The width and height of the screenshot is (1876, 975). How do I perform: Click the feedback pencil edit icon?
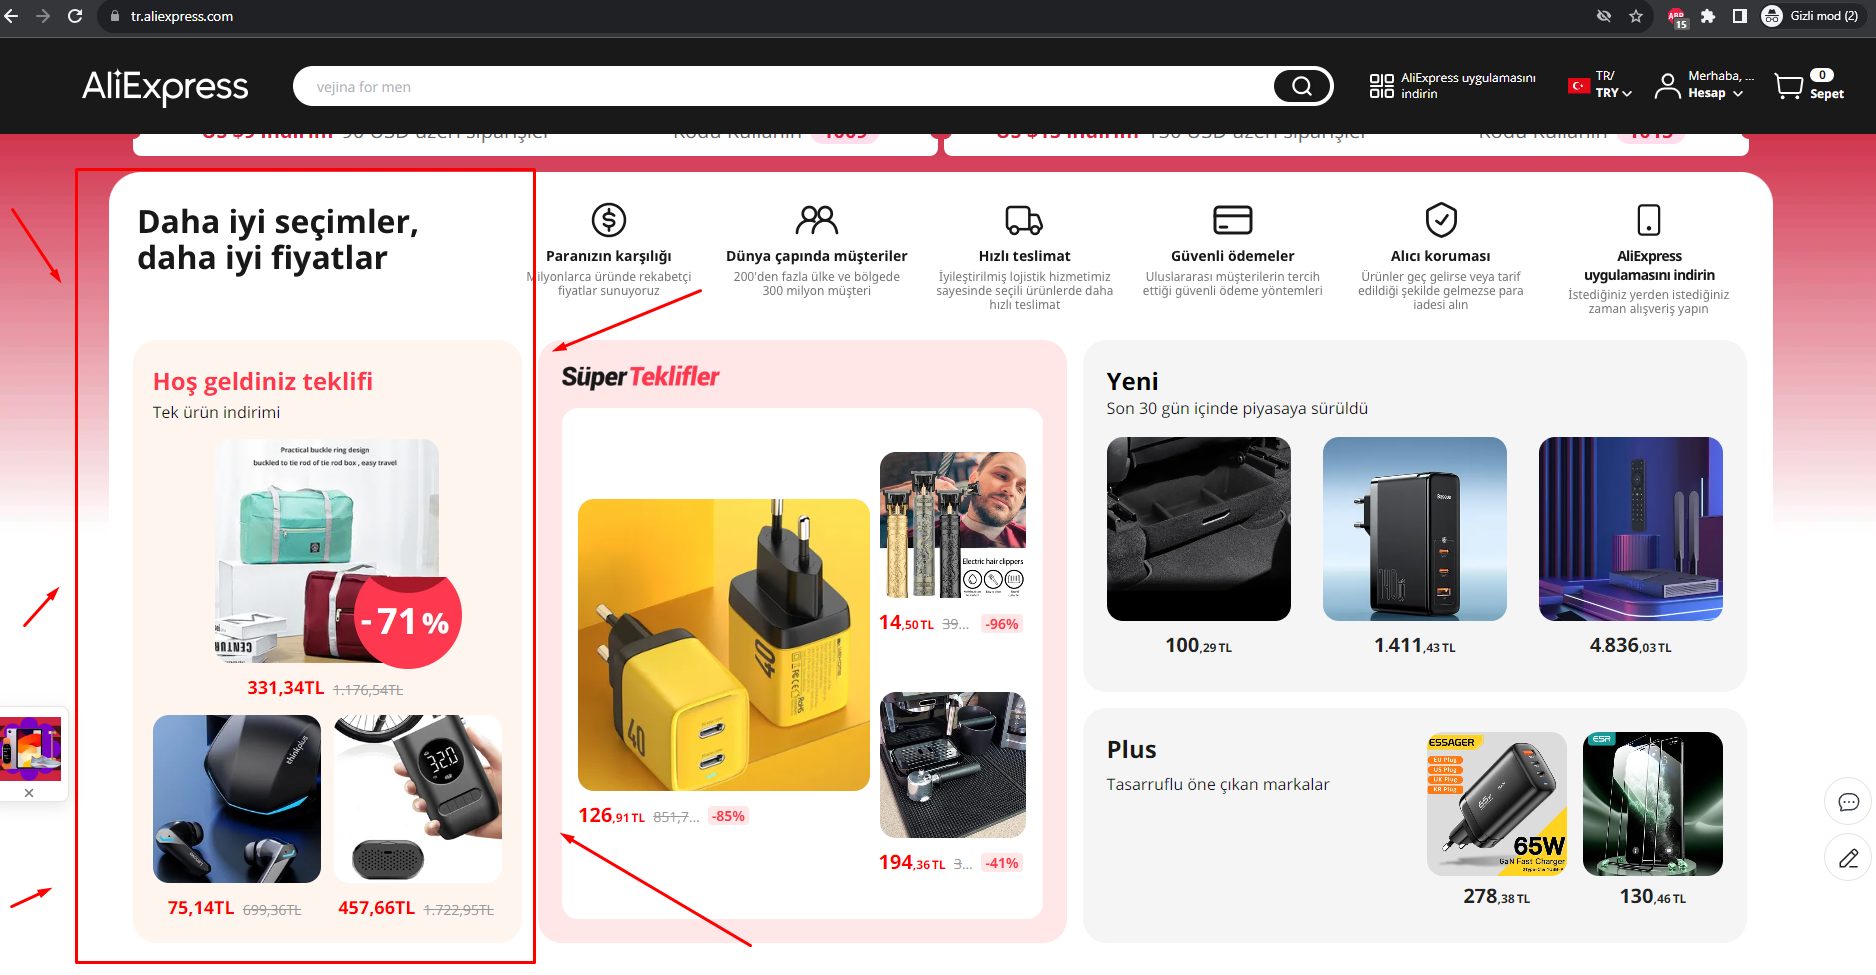pyautogui.click(x=1848, y=857)
